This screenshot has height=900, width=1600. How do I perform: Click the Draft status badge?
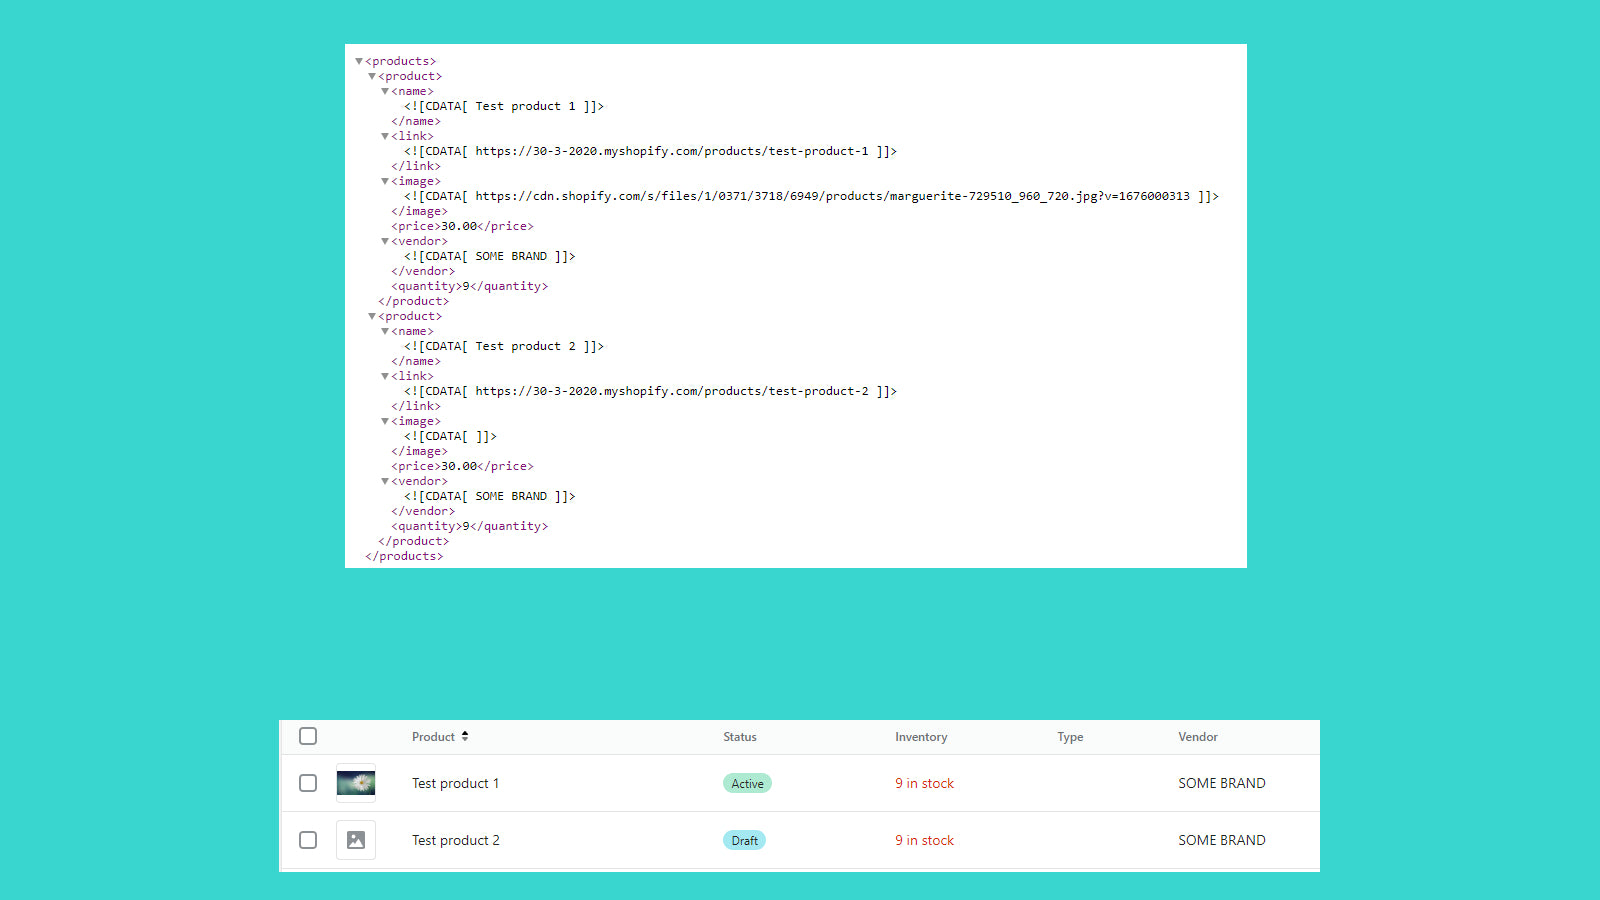coord(744,840)
